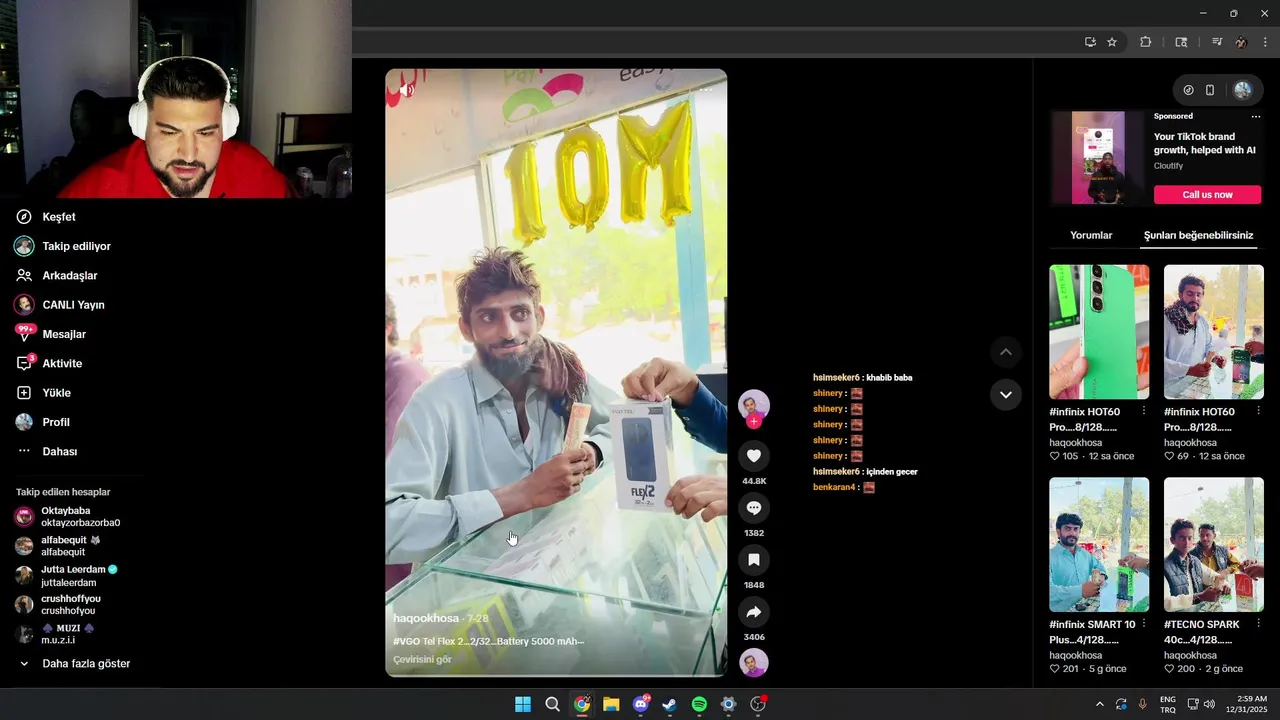Screen dimensions: 1280x720
Task: Open options for infinix HOT60 69-likes card
Action: coord(1258,411)
